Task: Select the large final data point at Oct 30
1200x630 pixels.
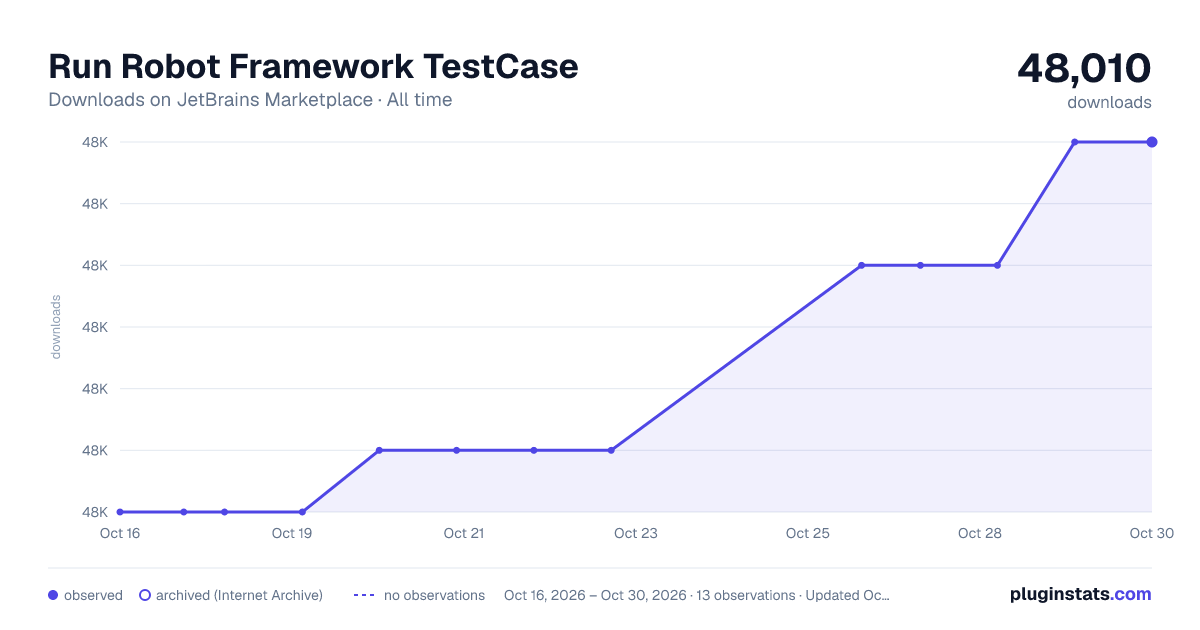Action: (1152, 142)
